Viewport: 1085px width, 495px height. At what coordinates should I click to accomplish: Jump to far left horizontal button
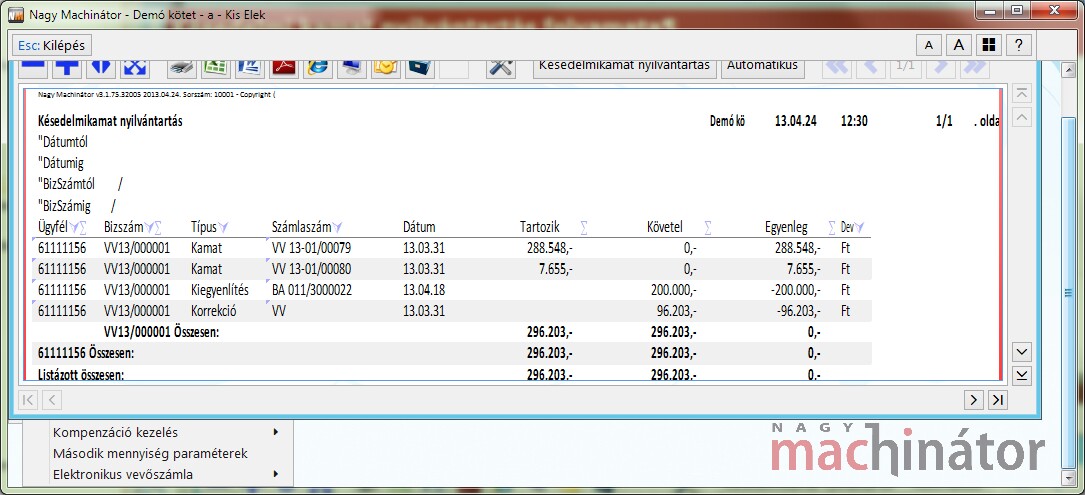point(28,399)
